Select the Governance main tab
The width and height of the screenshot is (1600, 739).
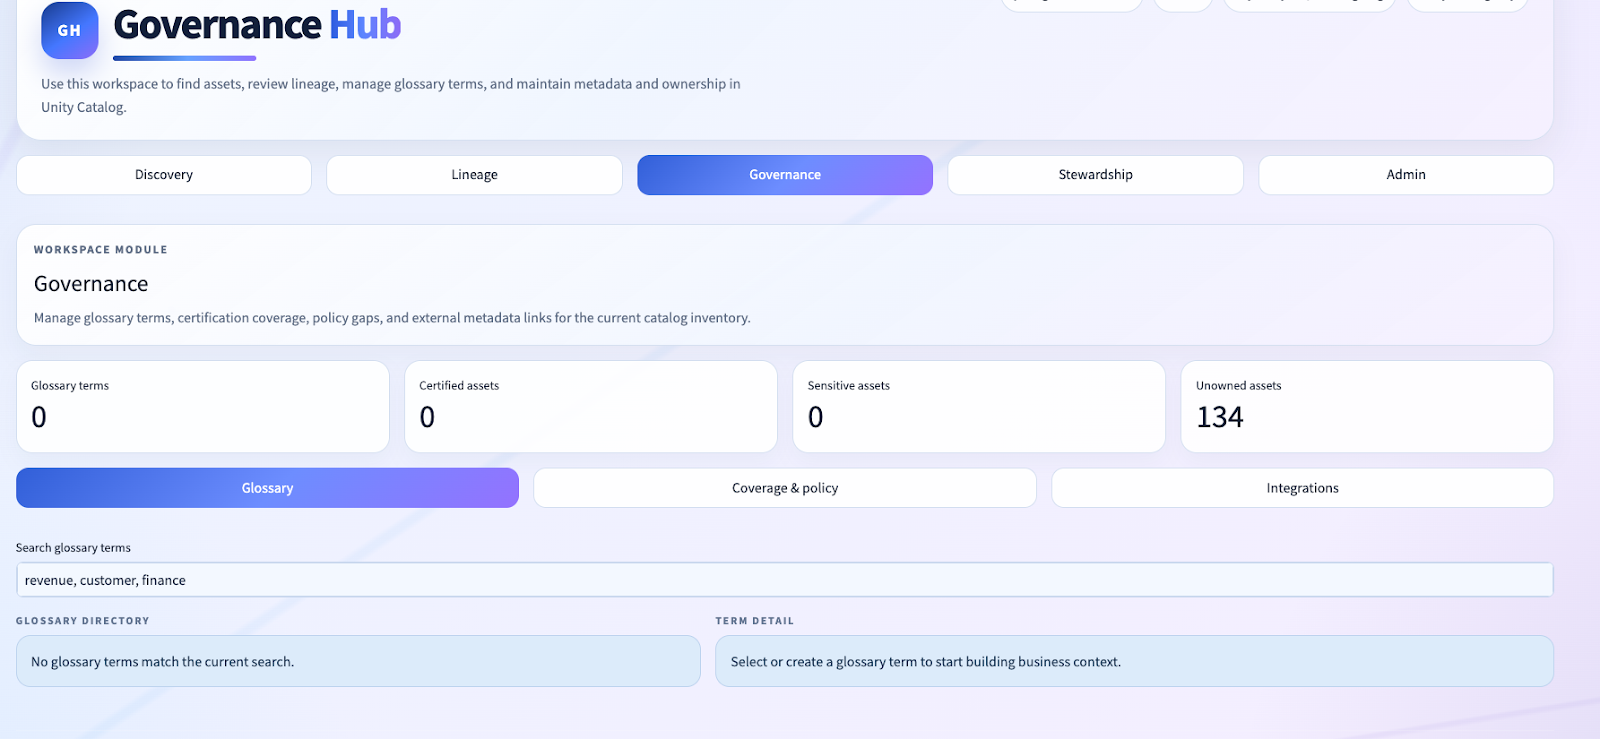point(785,175)
